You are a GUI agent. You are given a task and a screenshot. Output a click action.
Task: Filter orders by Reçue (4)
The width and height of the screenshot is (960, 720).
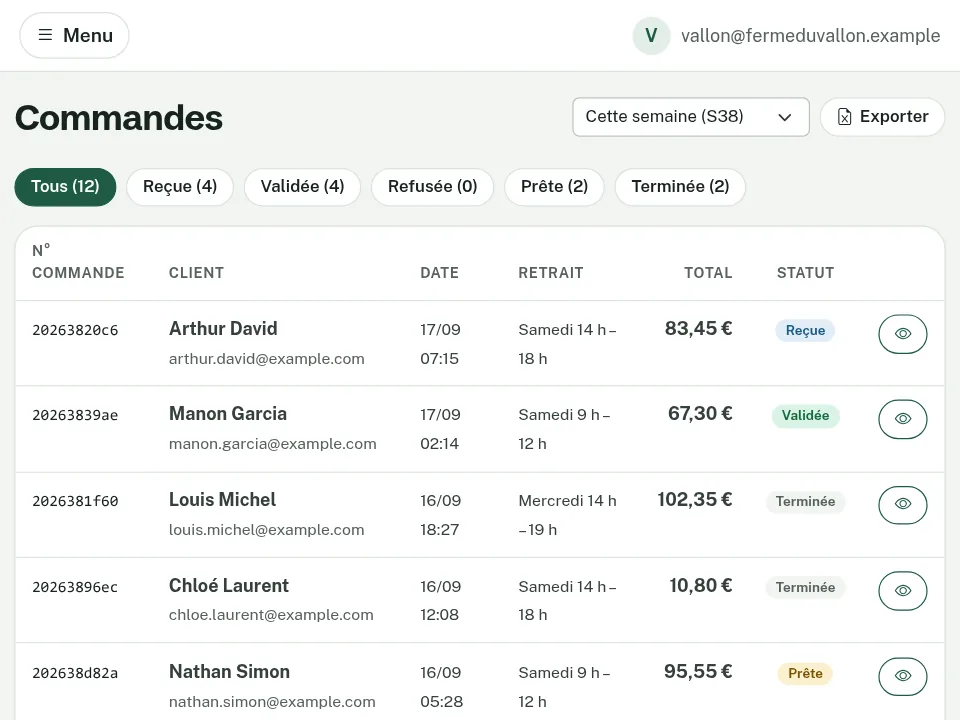pyautogui.click(x=180, y=187)
